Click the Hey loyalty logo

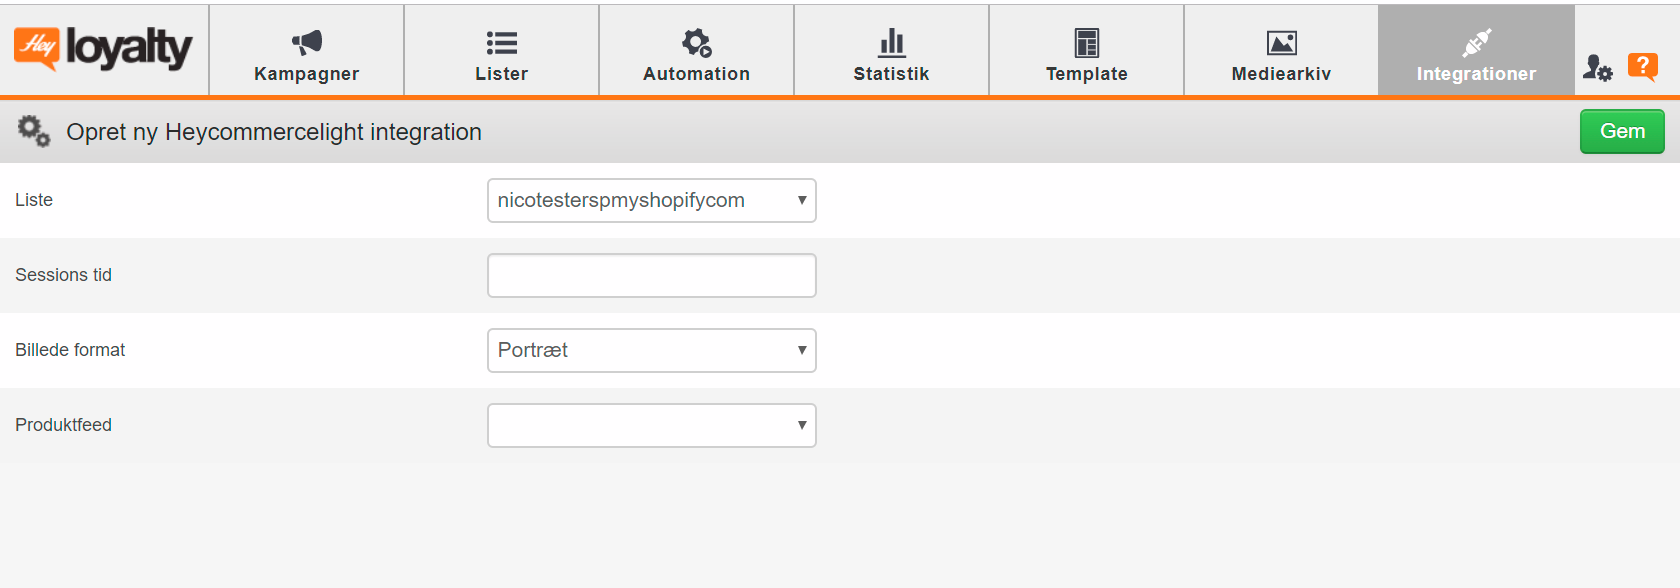[x=103, y=48]
